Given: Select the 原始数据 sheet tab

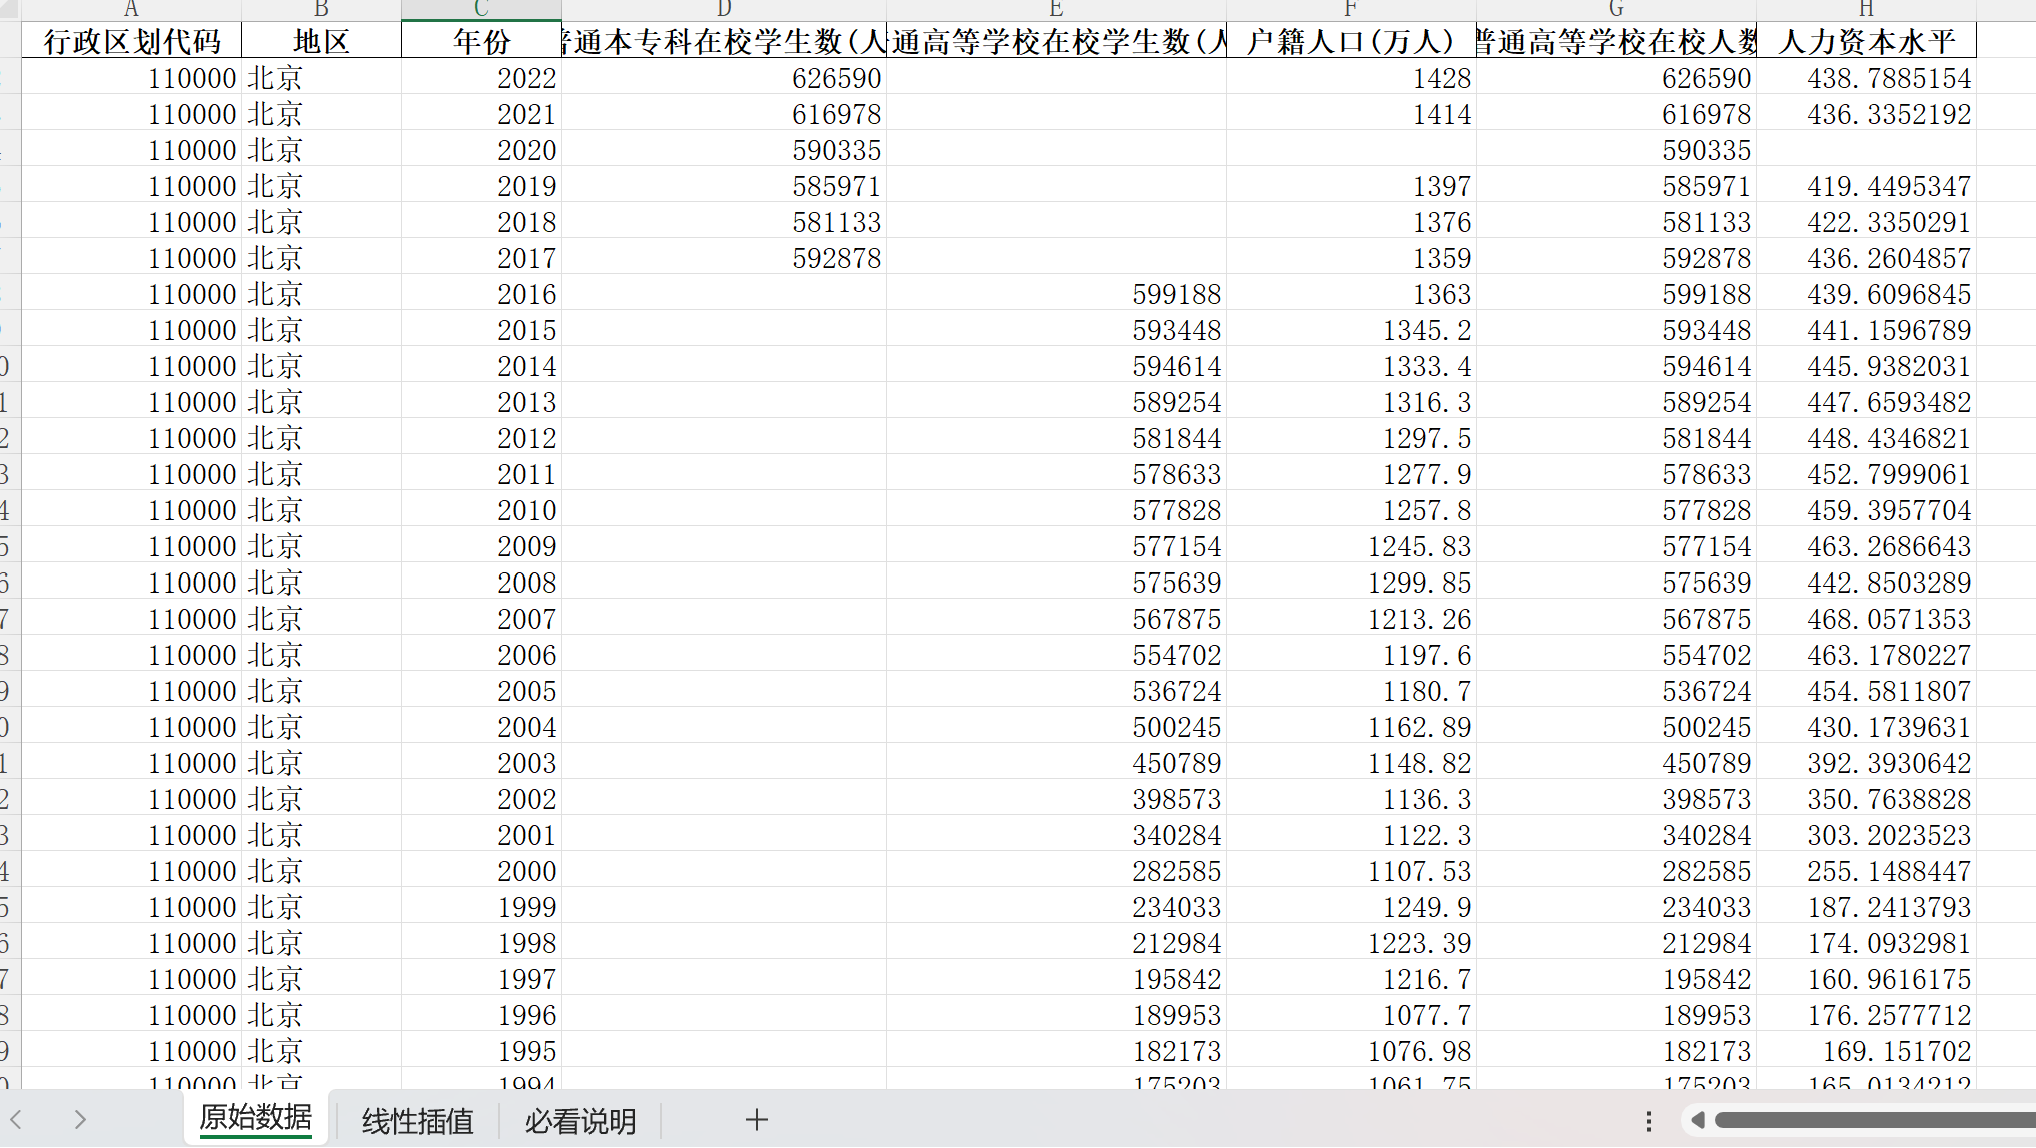Looking at the screenshot, I should pos(256,1118).
